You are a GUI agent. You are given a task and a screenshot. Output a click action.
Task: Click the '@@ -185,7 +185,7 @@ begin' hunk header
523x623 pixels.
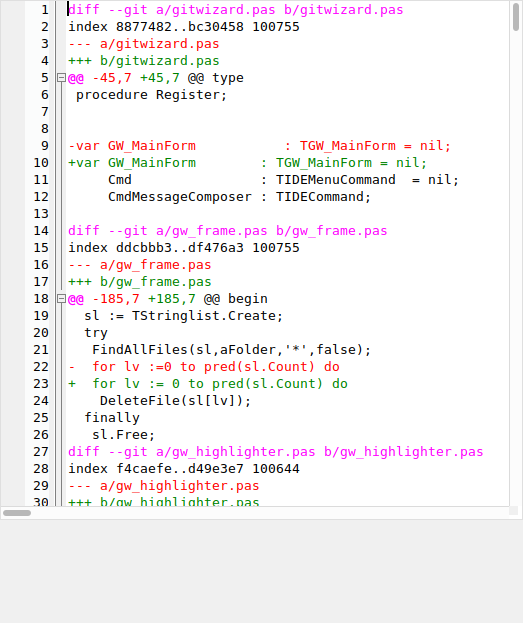(x=168, y=298)
